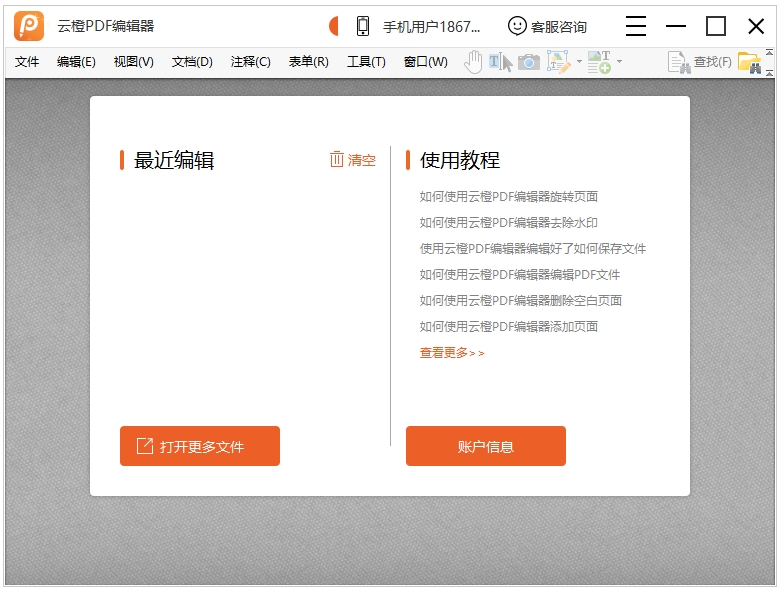780x589 pixels.
Task: Select the Hand tool
Action: [x=473, y=62]
